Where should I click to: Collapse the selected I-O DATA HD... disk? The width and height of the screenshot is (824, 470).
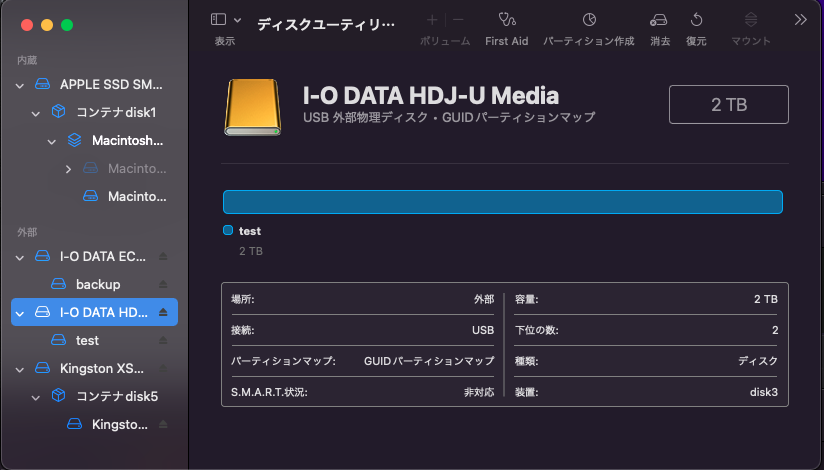[x=20, y=313]
